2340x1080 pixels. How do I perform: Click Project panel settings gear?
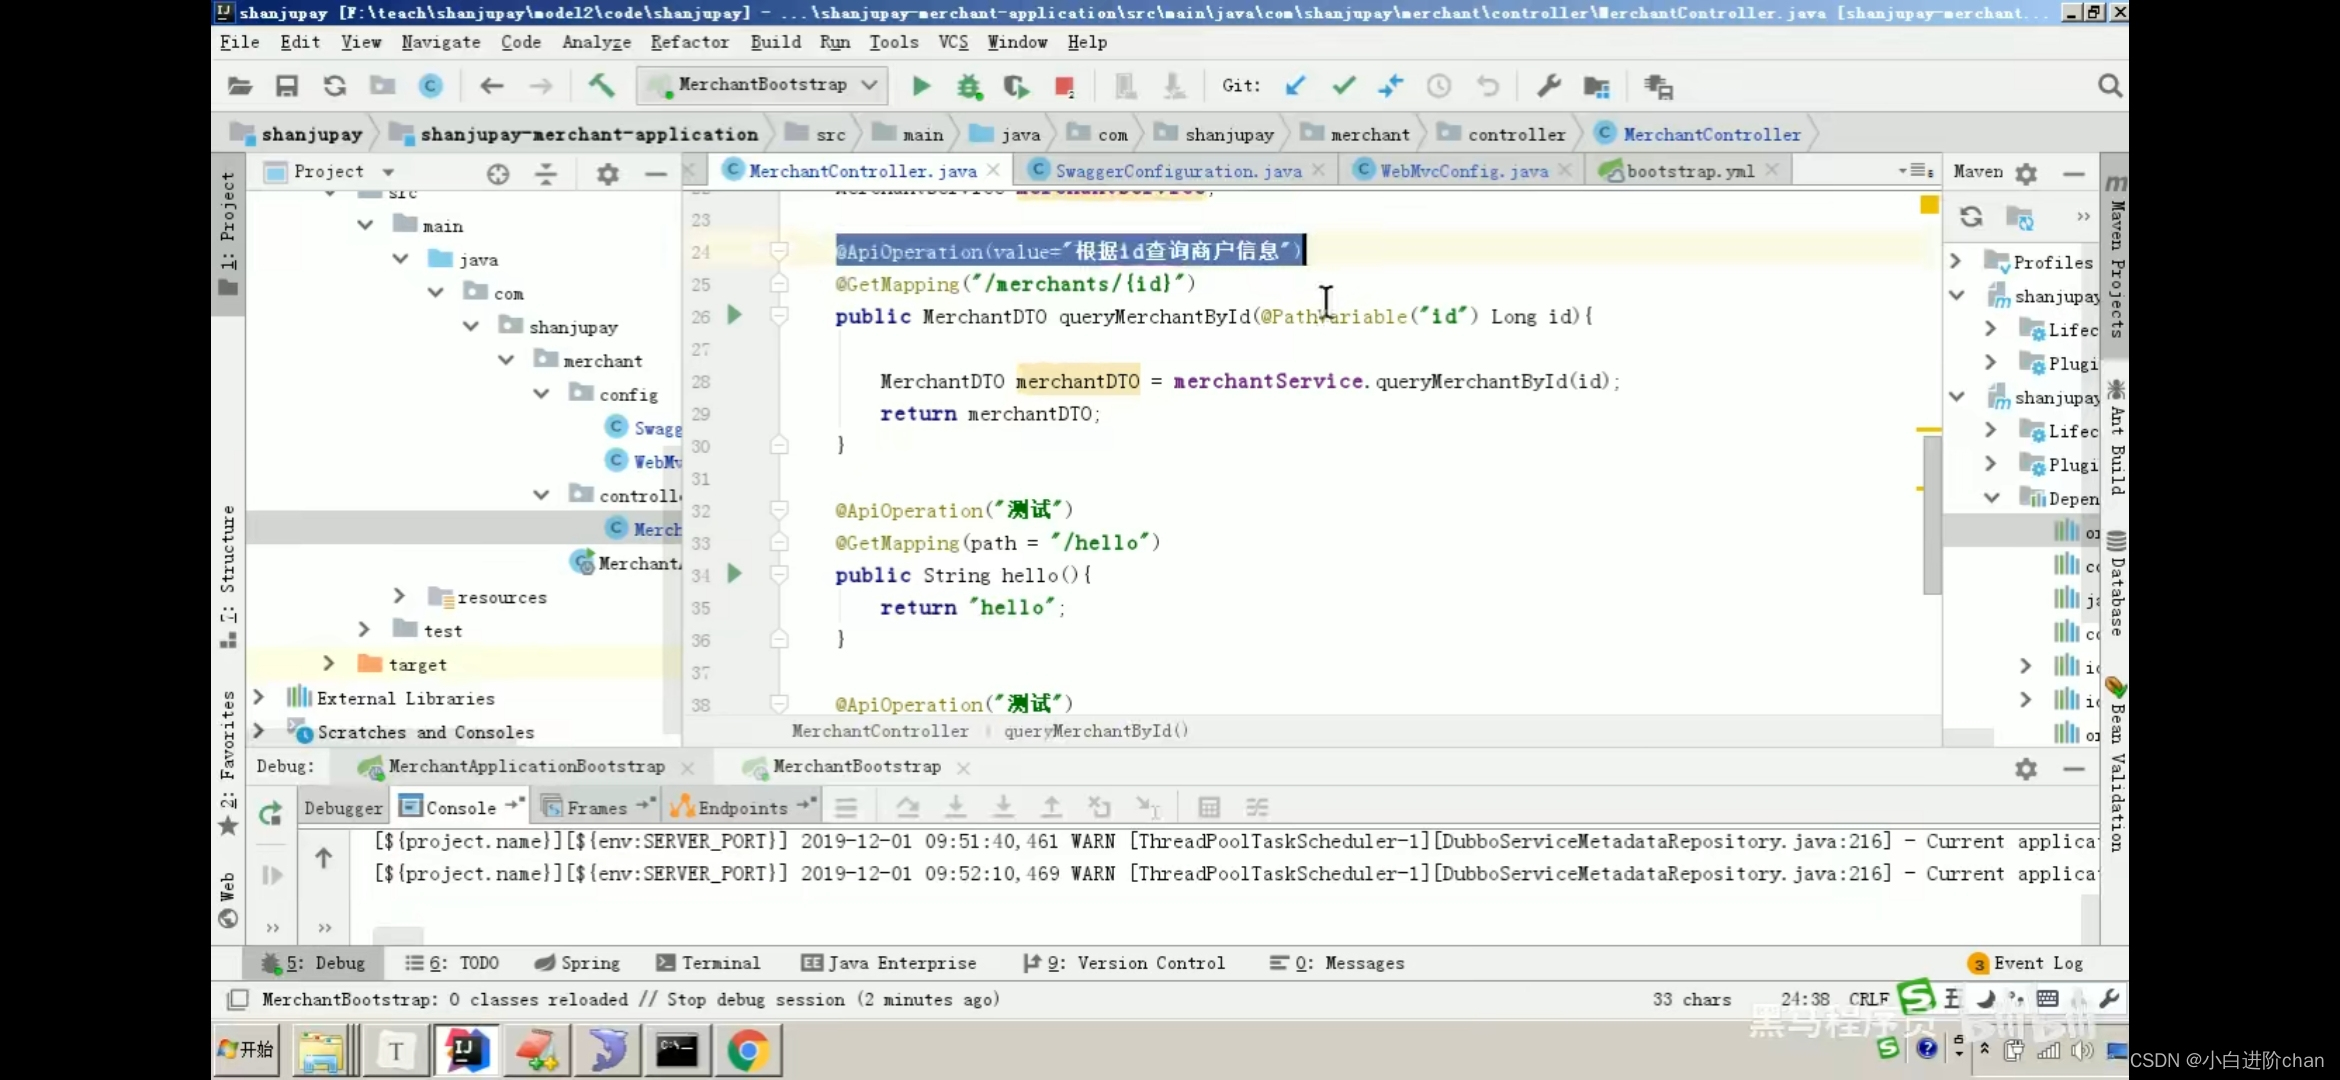pyautogui.click(x=608, y=174)
